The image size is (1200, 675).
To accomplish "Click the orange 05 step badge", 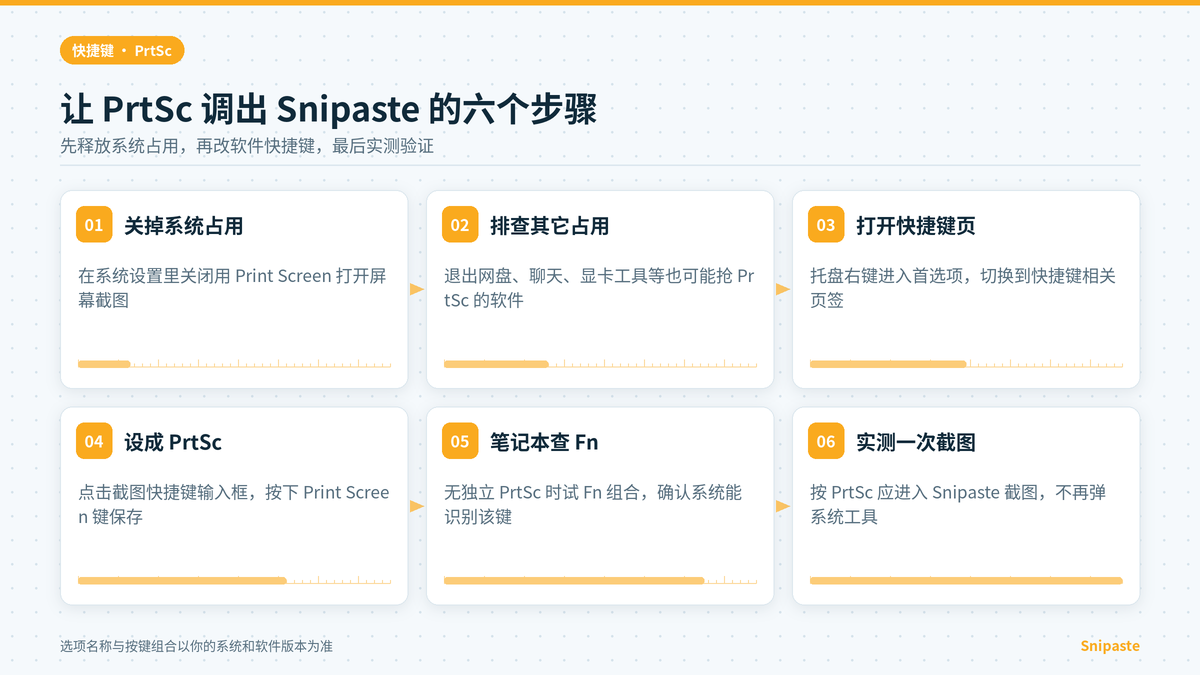I will (x=460, y=441).
